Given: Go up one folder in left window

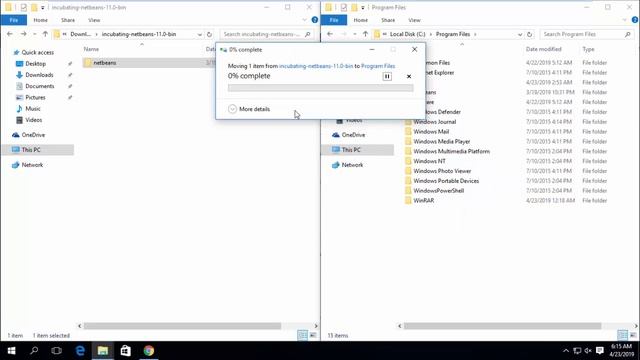Looking at the screenshot, I should [x=45, y=34].
